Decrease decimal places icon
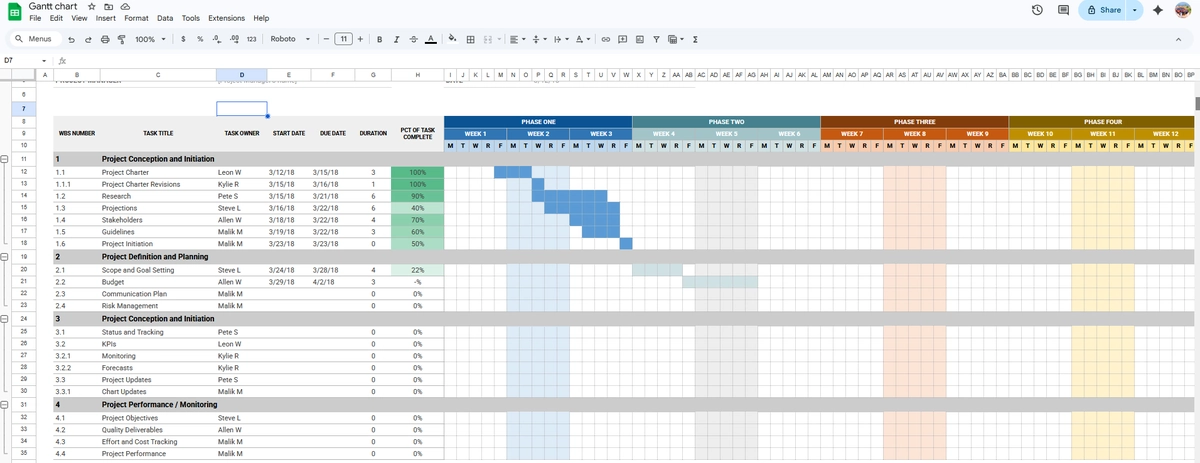The width and height of the screenshot is (1200, 463). pyautogui.click(x=217, y=39)
